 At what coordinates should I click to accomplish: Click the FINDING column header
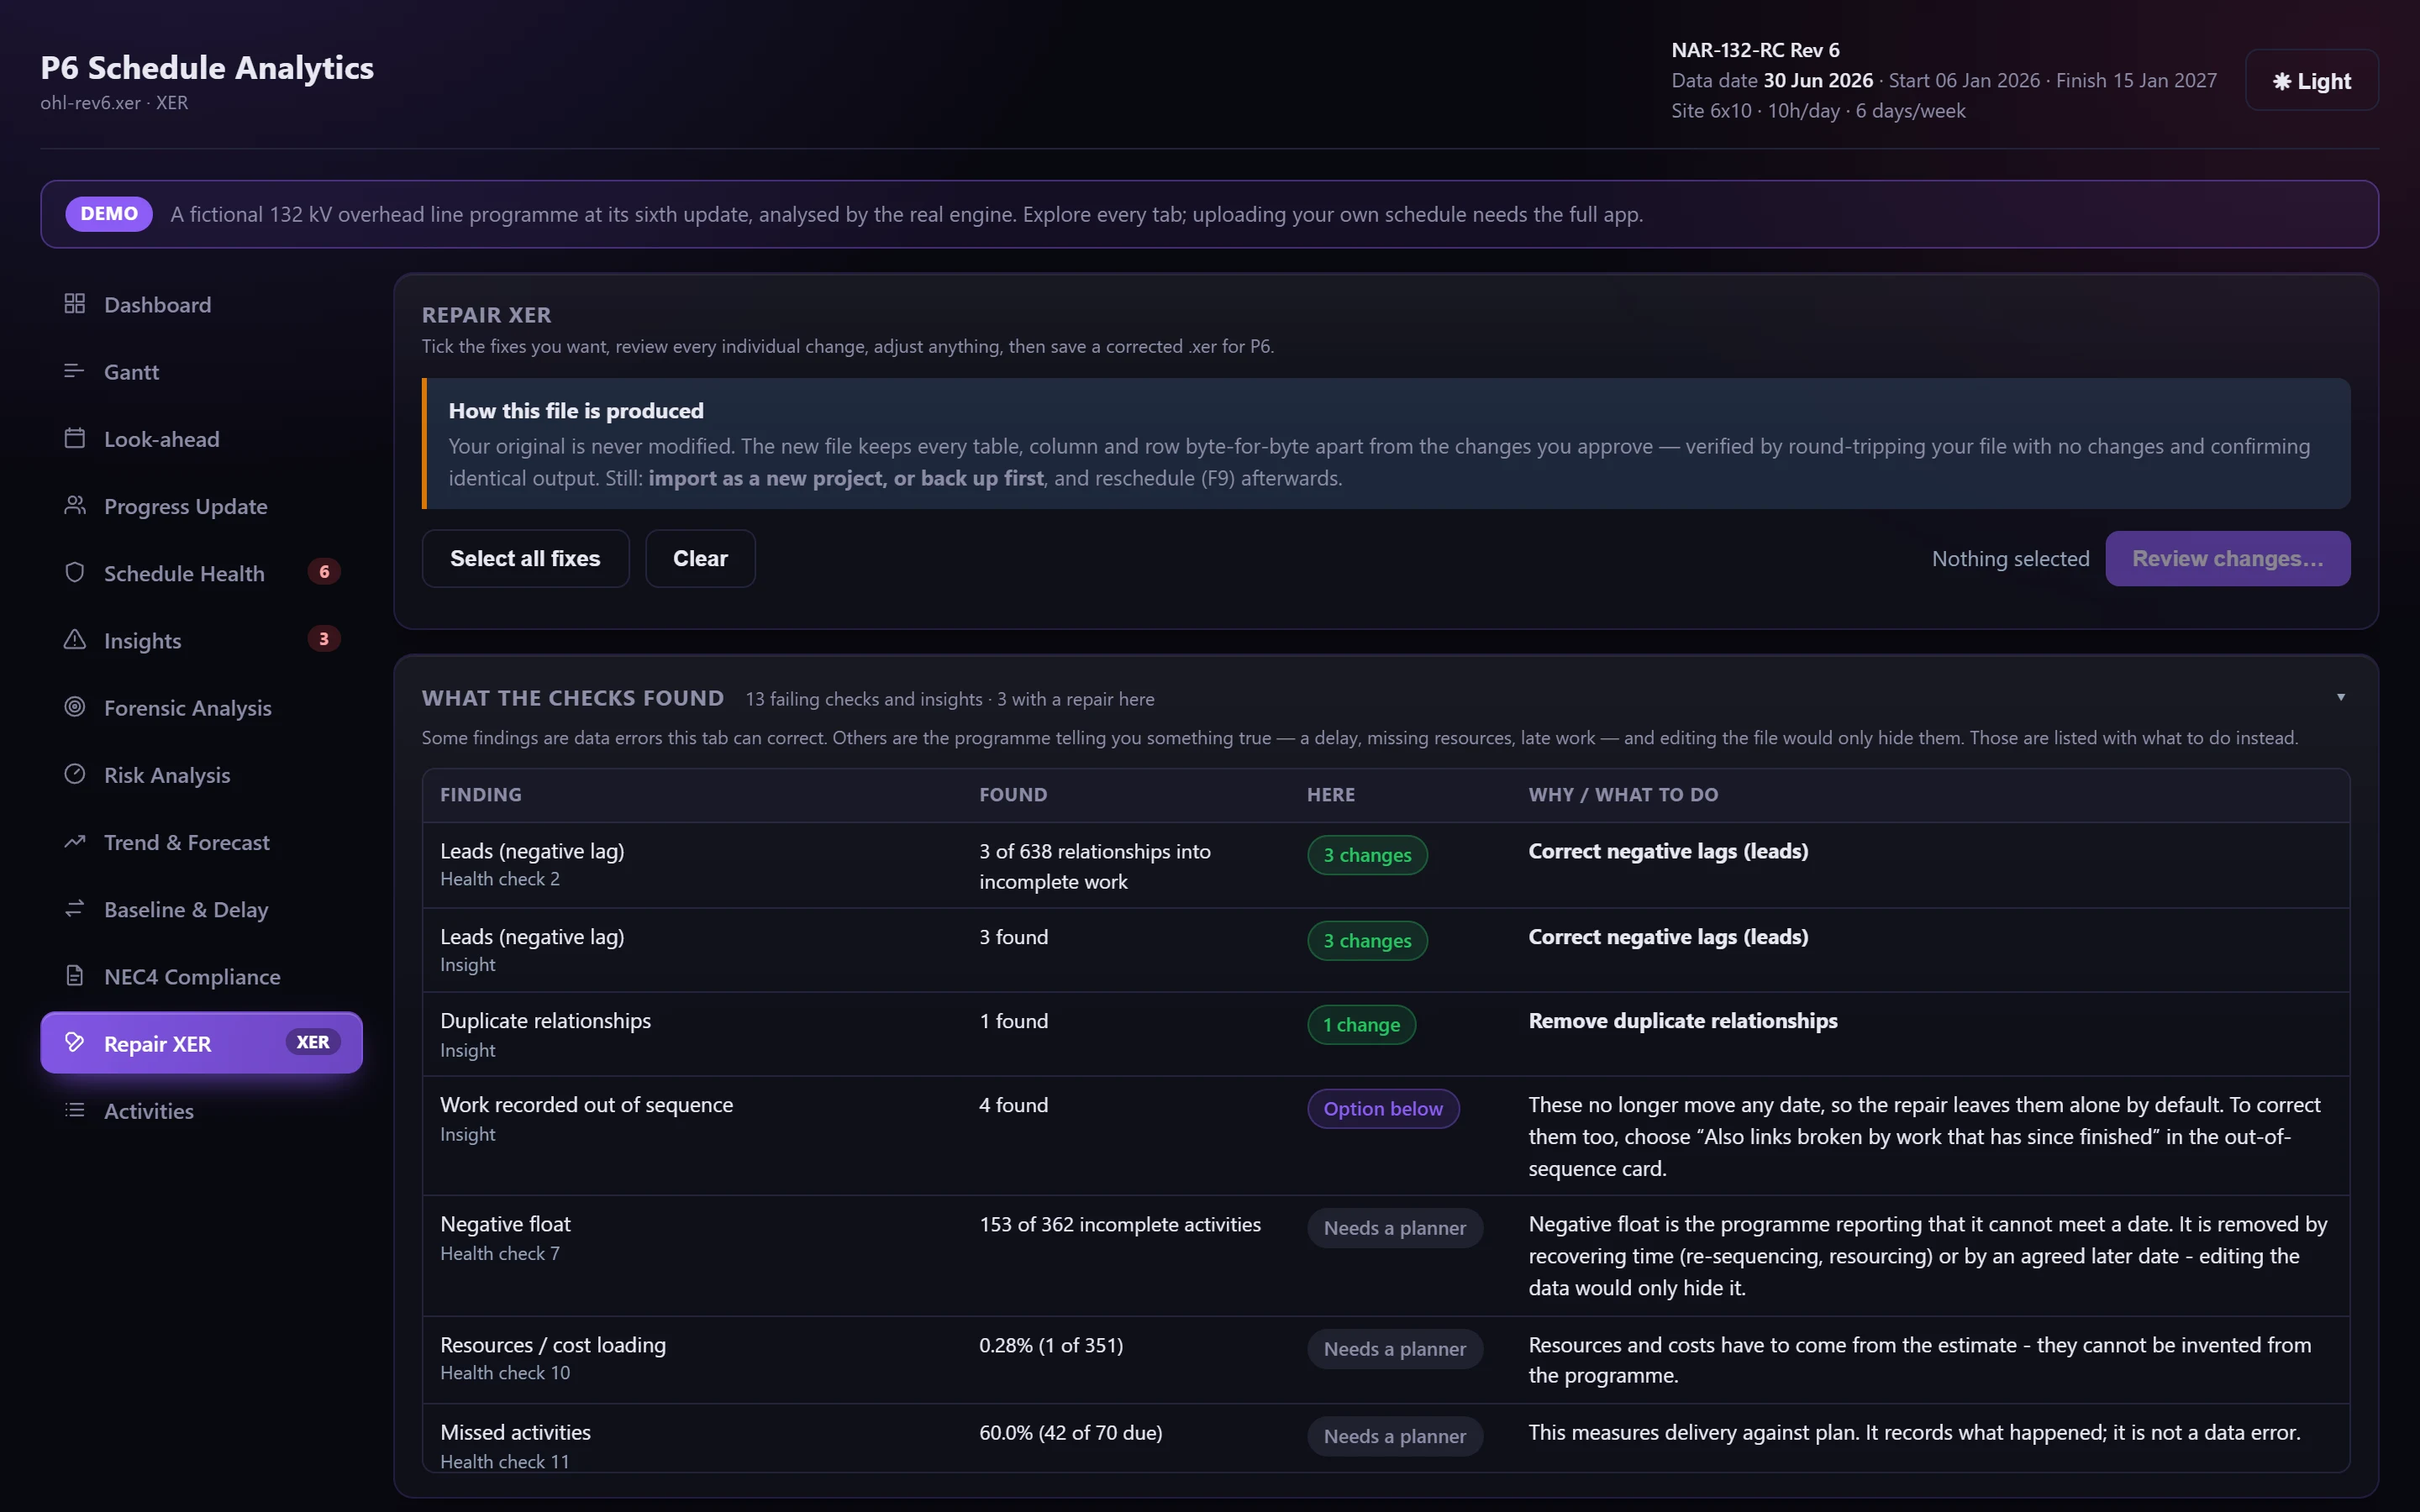pyautogui.click(x=480, y=794)
